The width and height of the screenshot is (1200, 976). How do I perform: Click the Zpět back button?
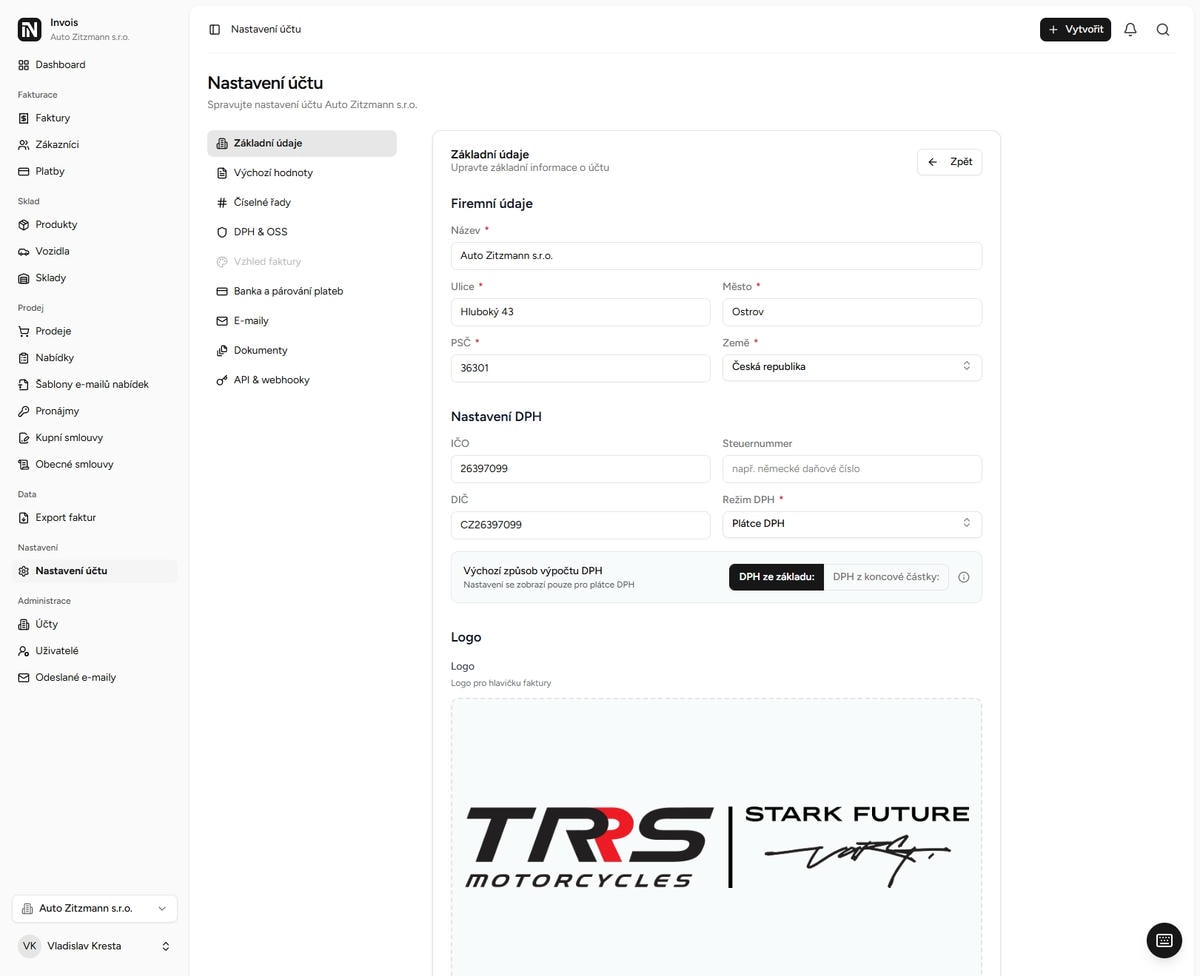(949, 162)
